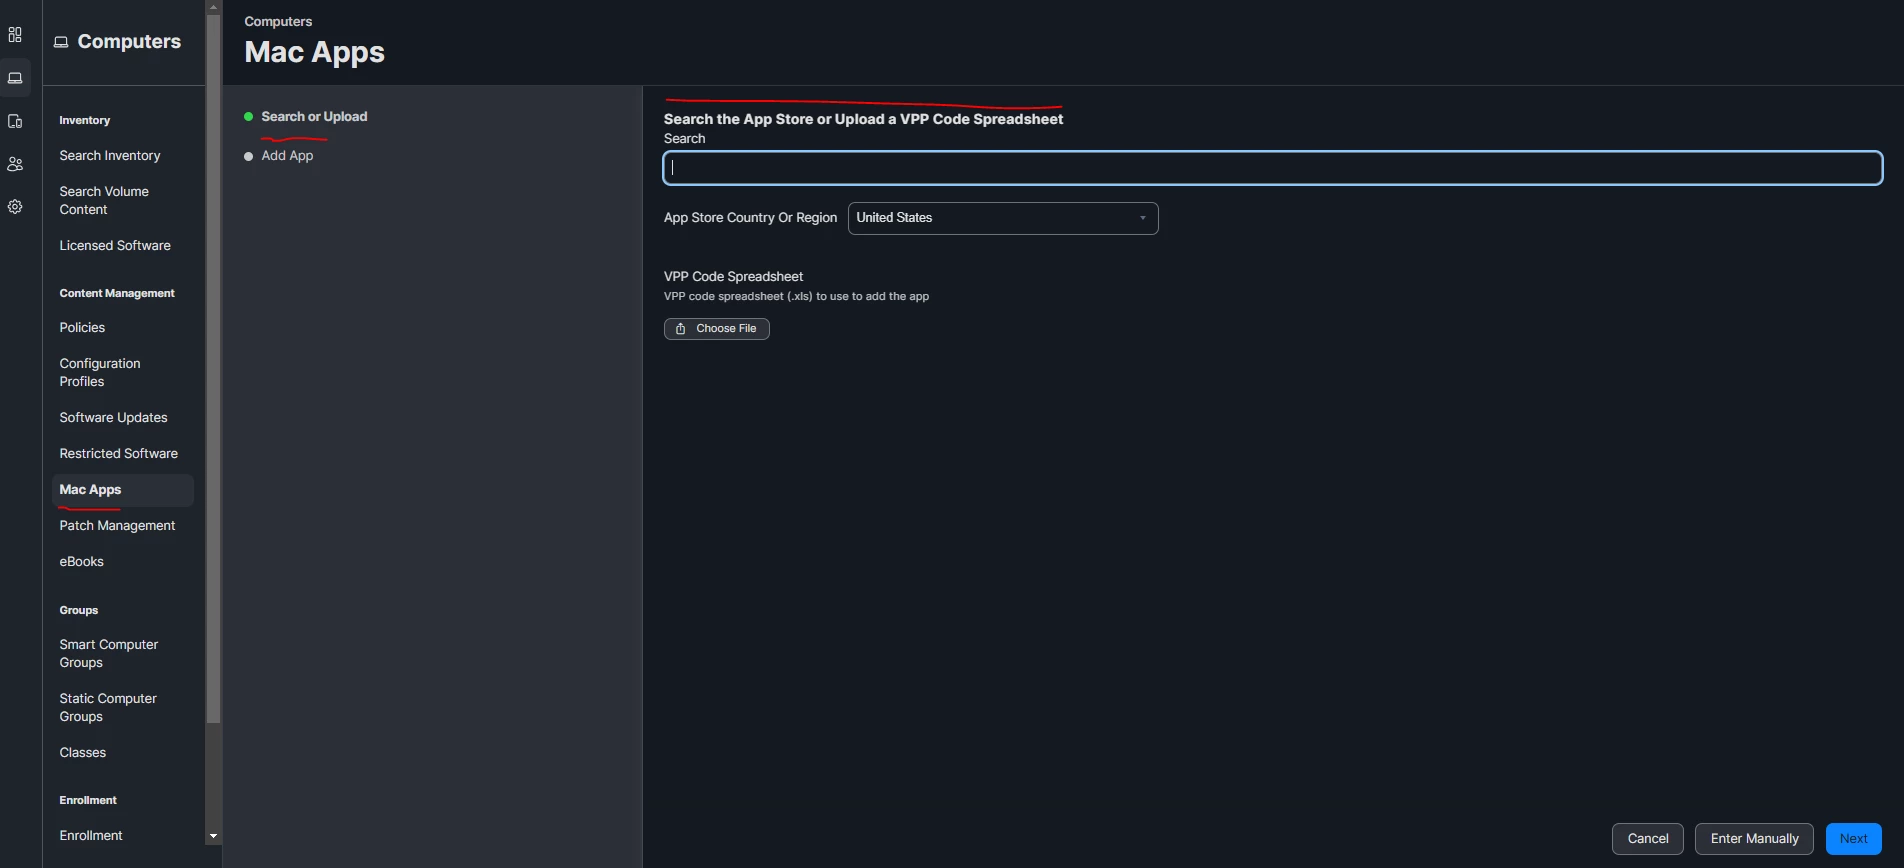Open Software Updates in the sidebar
The width and height of the screenshot is (1904, 868).
coord(113,418)
